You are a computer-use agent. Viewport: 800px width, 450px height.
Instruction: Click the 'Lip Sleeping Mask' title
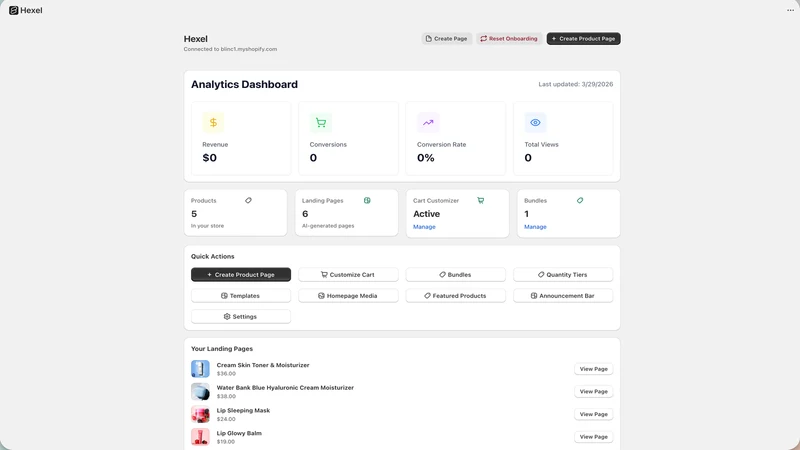click(243, 410)
